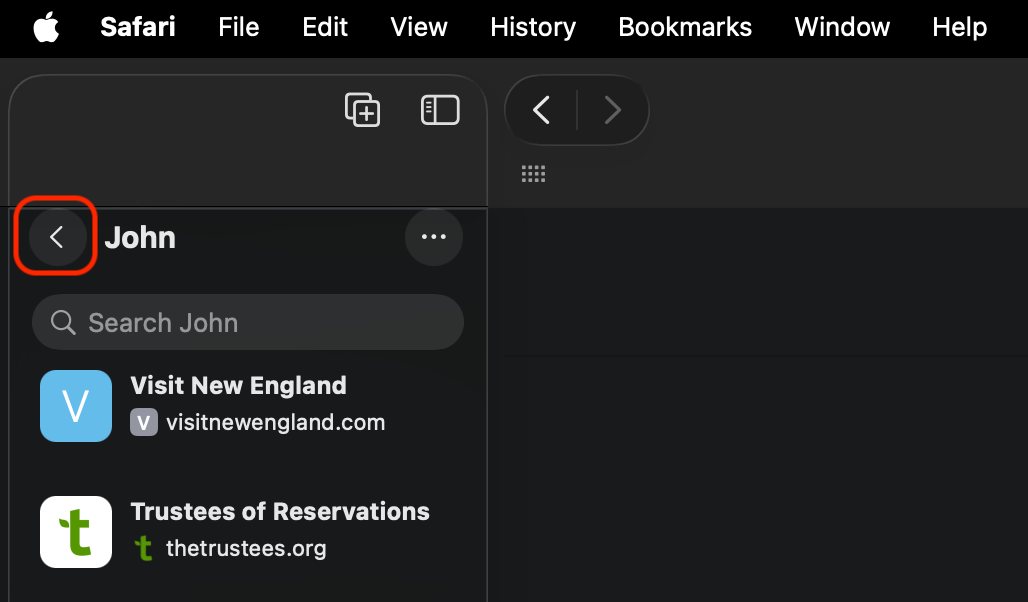
Task: Select the Trustees of Reservations title
Action: click(280, 512)
